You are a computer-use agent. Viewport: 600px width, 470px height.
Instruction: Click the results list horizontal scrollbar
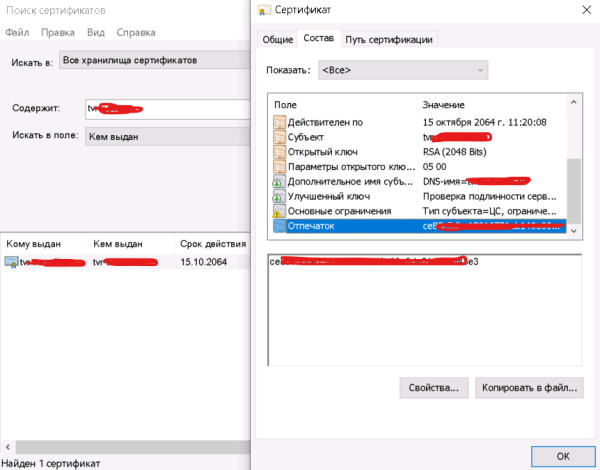133,447
